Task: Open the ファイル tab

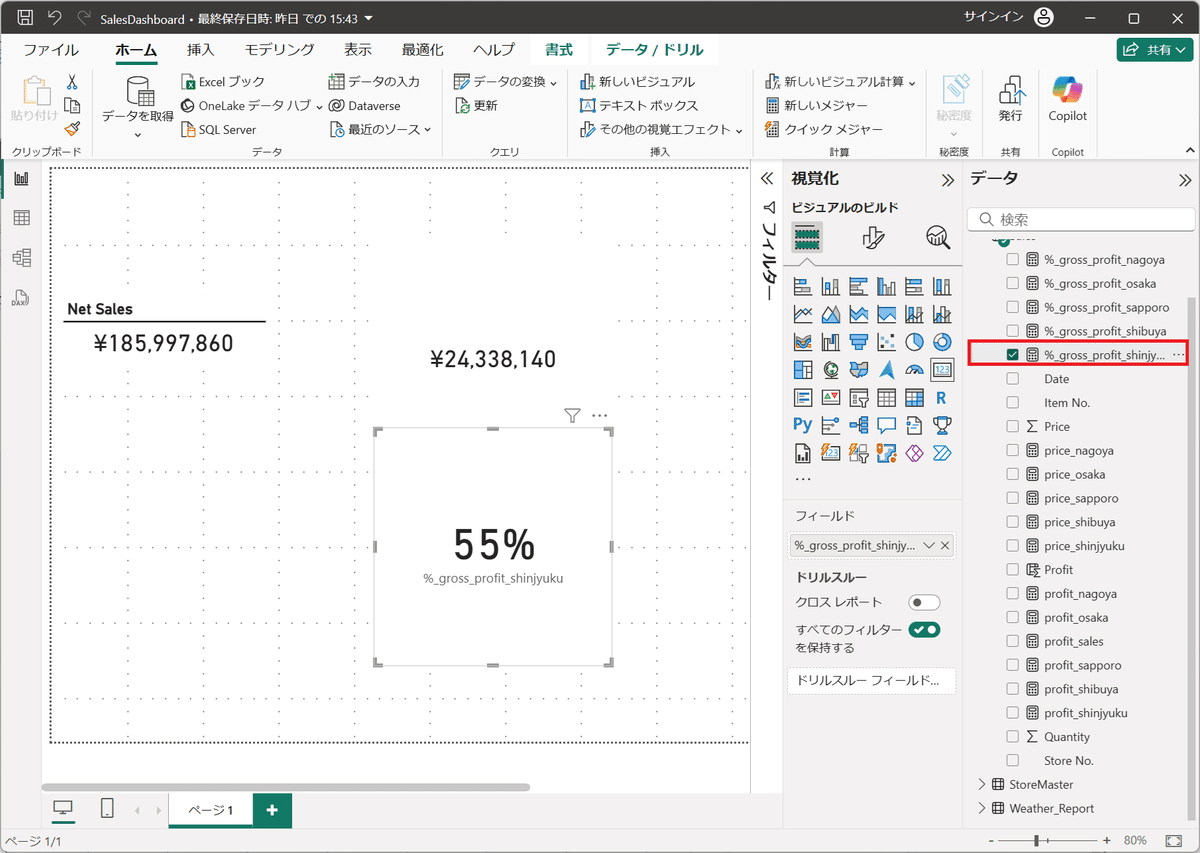Action: [51, 50]
